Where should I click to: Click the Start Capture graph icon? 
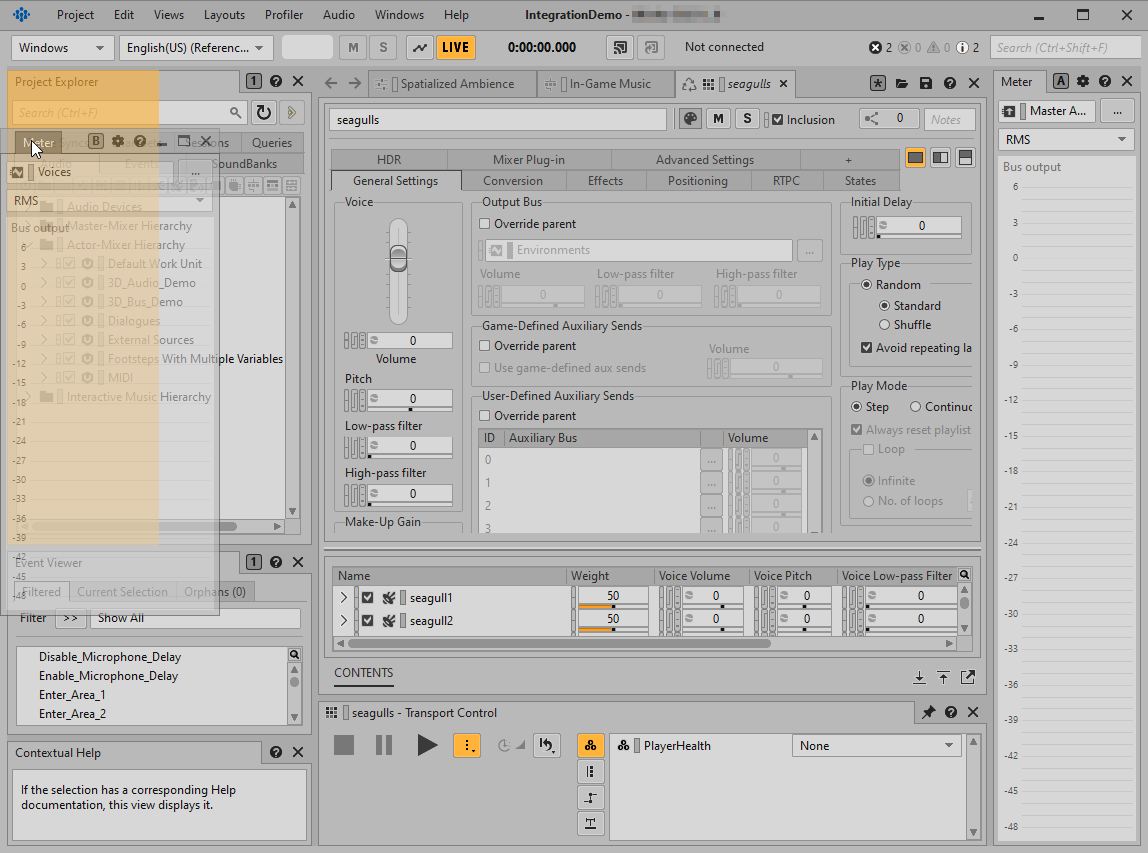coord(420,47)
